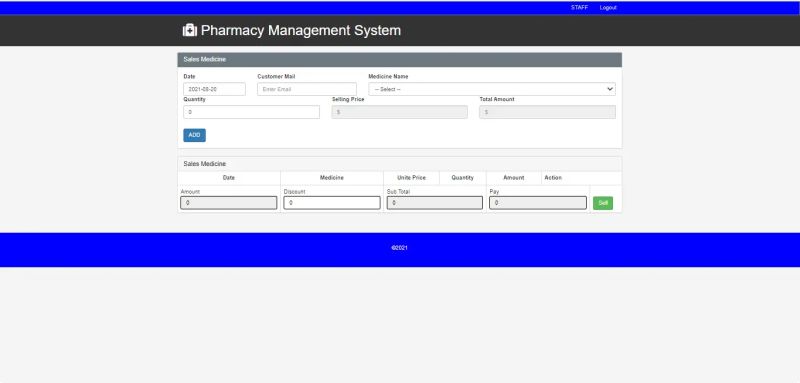Click the blue ADD button
Viewport: 800px width, 383px height.
(194, 135)
